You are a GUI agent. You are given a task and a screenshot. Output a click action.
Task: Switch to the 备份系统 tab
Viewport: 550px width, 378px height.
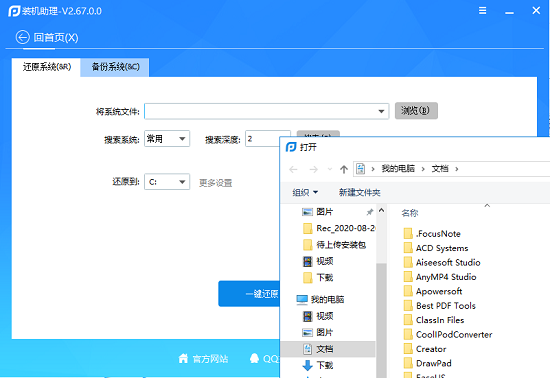pyautogui.click(x=115, y=67)
